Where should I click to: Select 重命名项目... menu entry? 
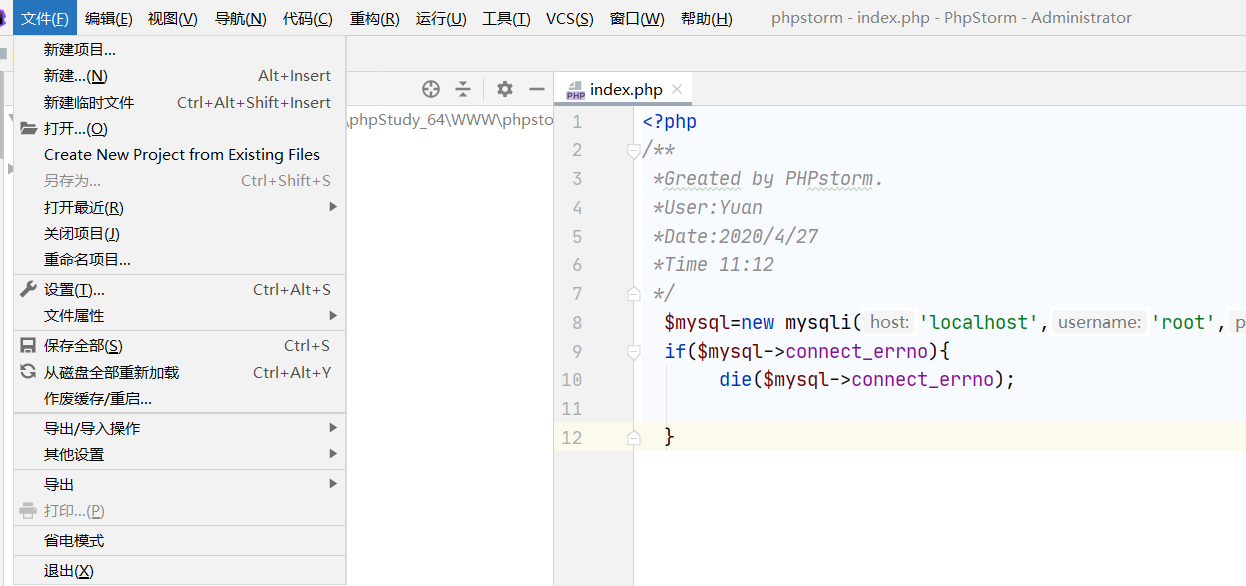pyautogui.click(x=179, y=259)
